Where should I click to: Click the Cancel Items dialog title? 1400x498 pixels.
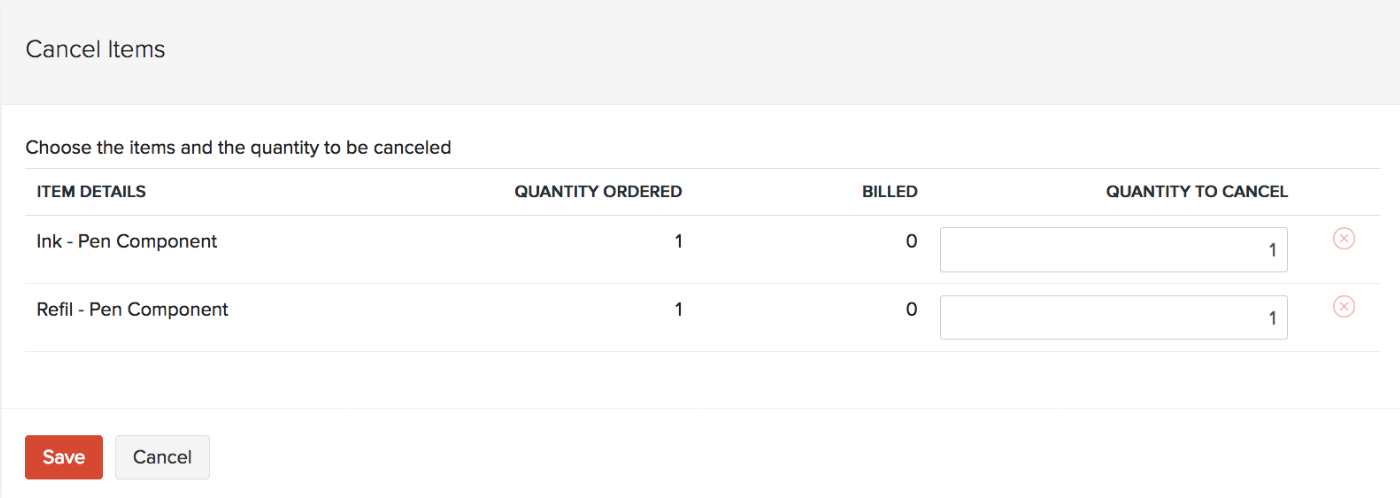pos(95,49)
